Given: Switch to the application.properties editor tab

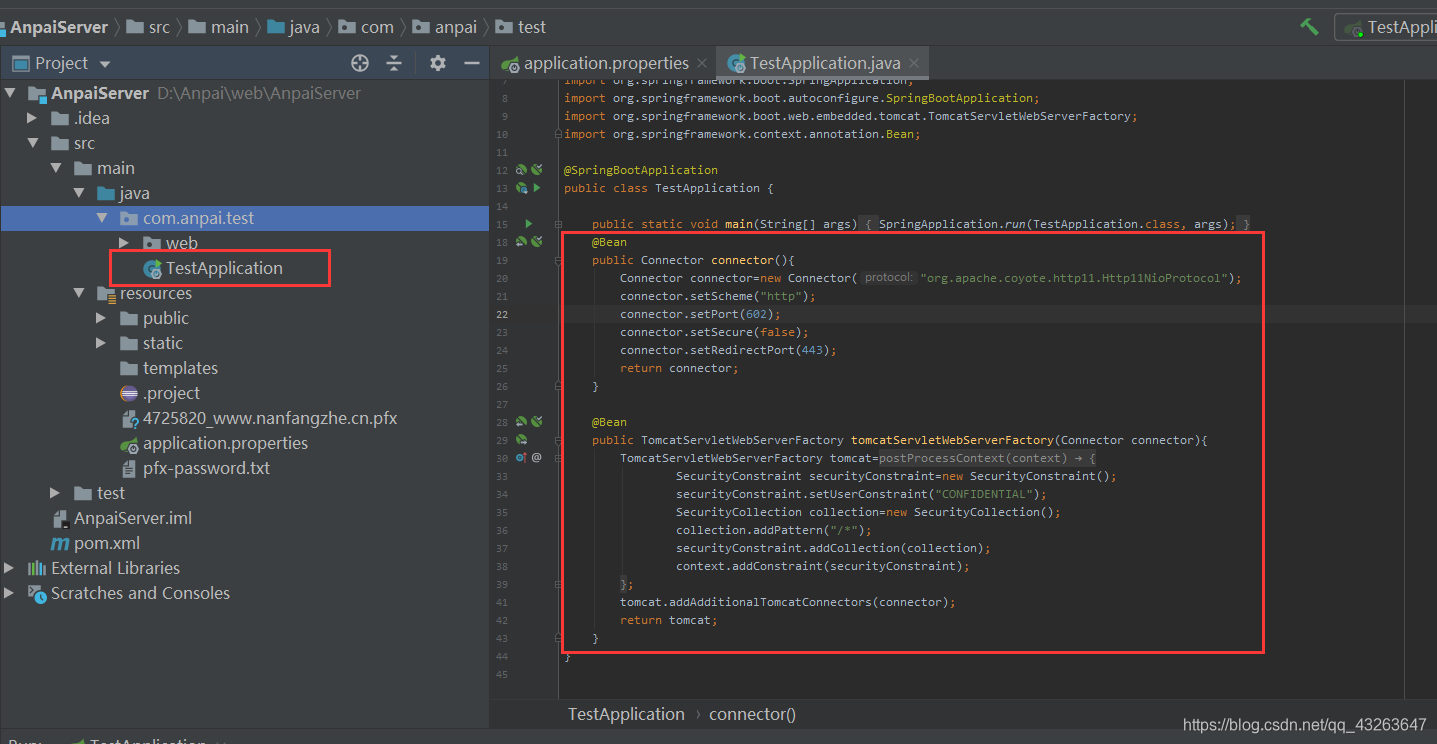Looking at the screenshot, I should (606, 63).
